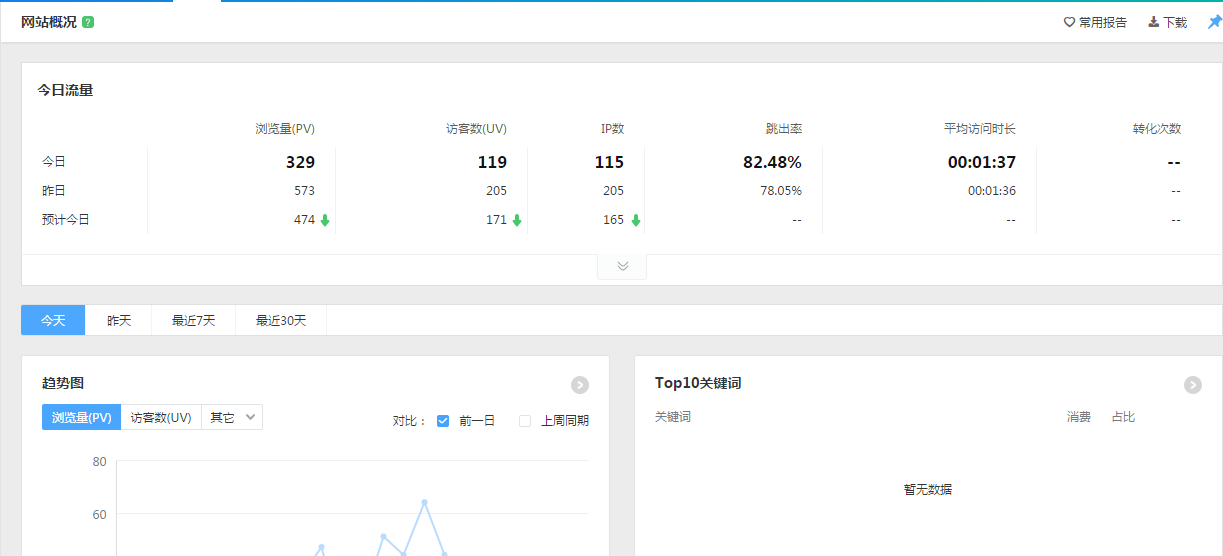Select 浏览量(PV) trend tab

tap(82, 417)
